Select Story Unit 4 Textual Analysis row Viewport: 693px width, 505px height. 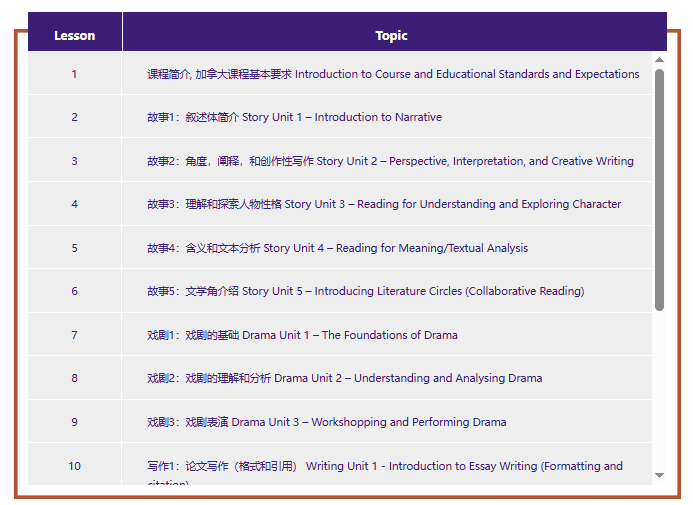click(x=337, y=248)
